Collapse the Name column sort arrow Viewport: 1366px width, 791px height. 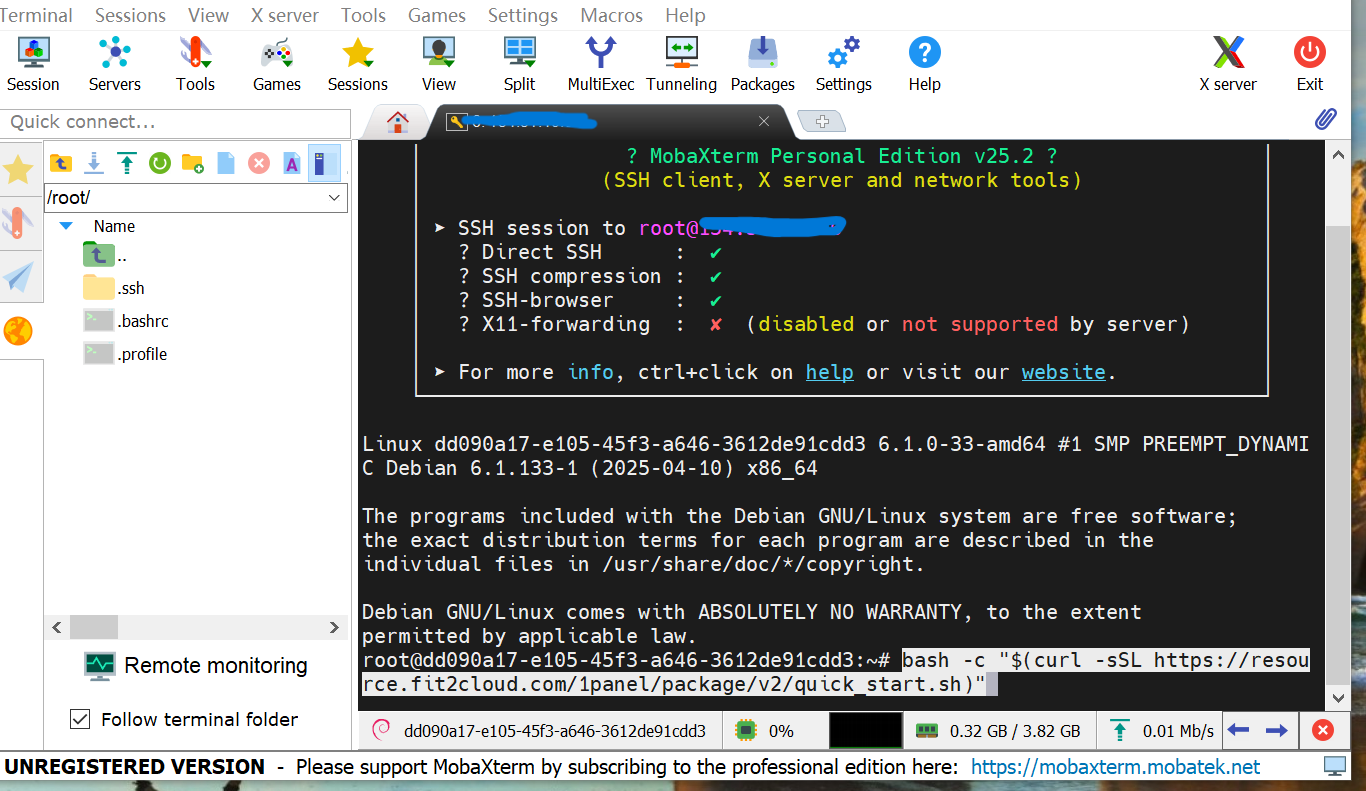coord(66,226)
